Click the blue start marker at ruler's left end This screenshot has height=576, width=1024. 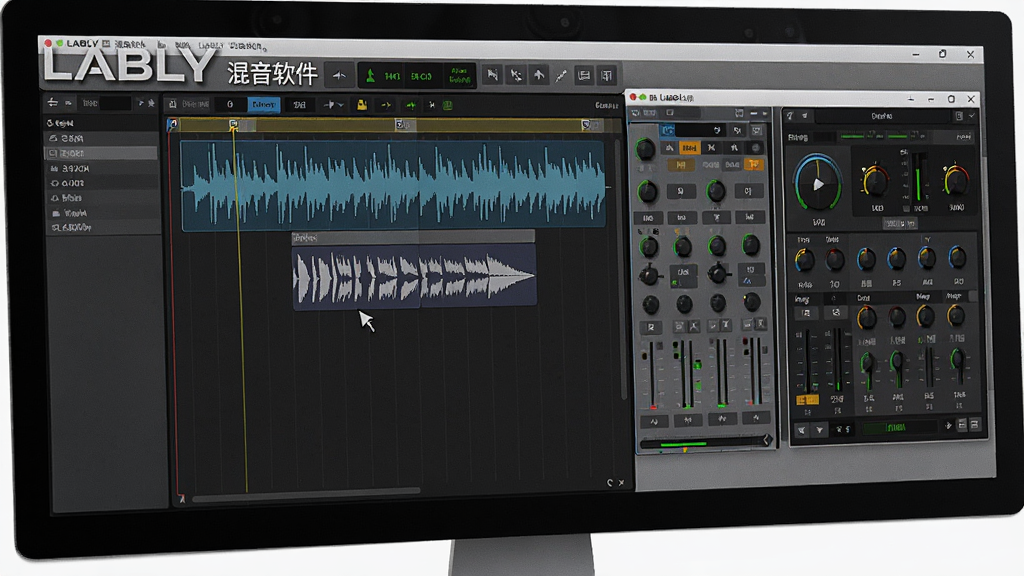tap(172, 124)
